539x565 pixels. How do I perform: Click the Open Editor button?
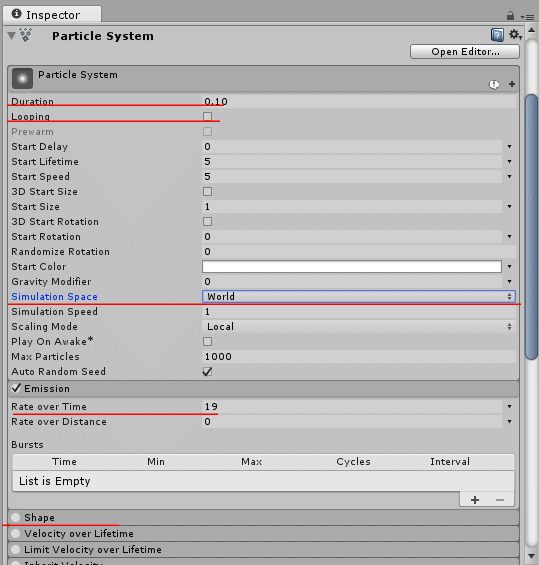[465, 52]
